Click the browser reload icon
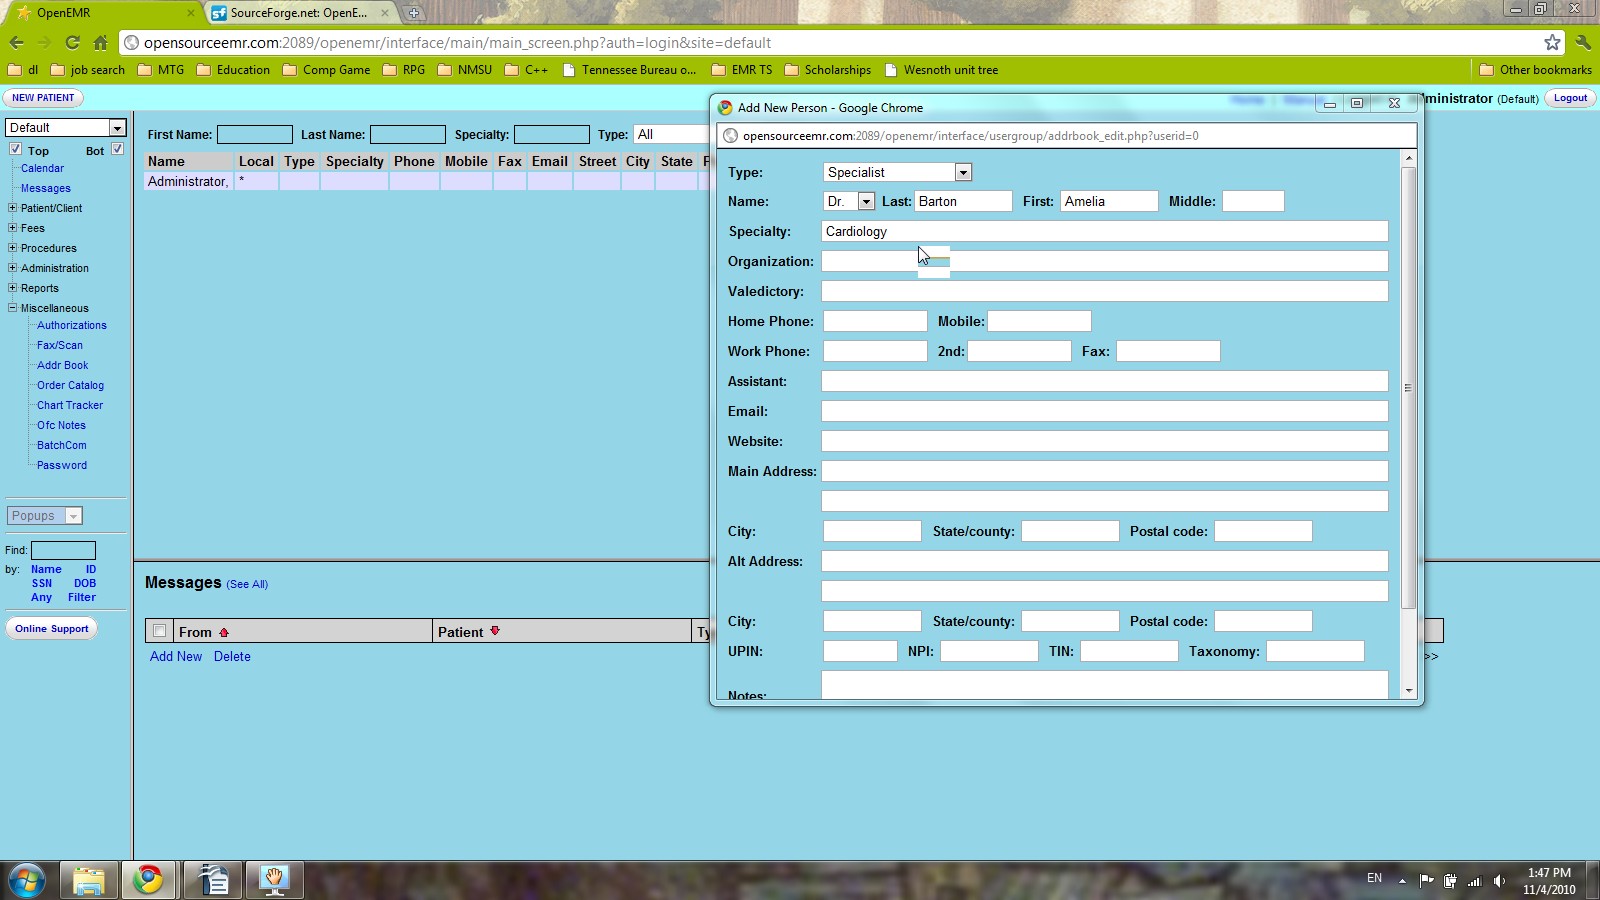 72,42
